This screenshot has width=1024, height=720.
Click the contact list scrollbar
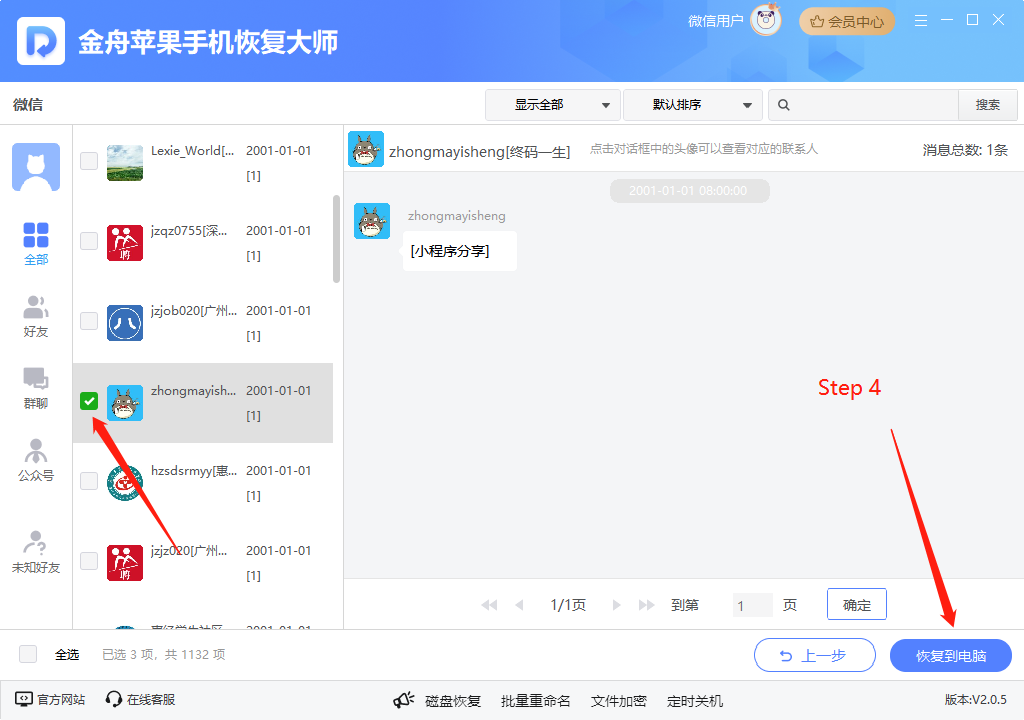[336, 238]
